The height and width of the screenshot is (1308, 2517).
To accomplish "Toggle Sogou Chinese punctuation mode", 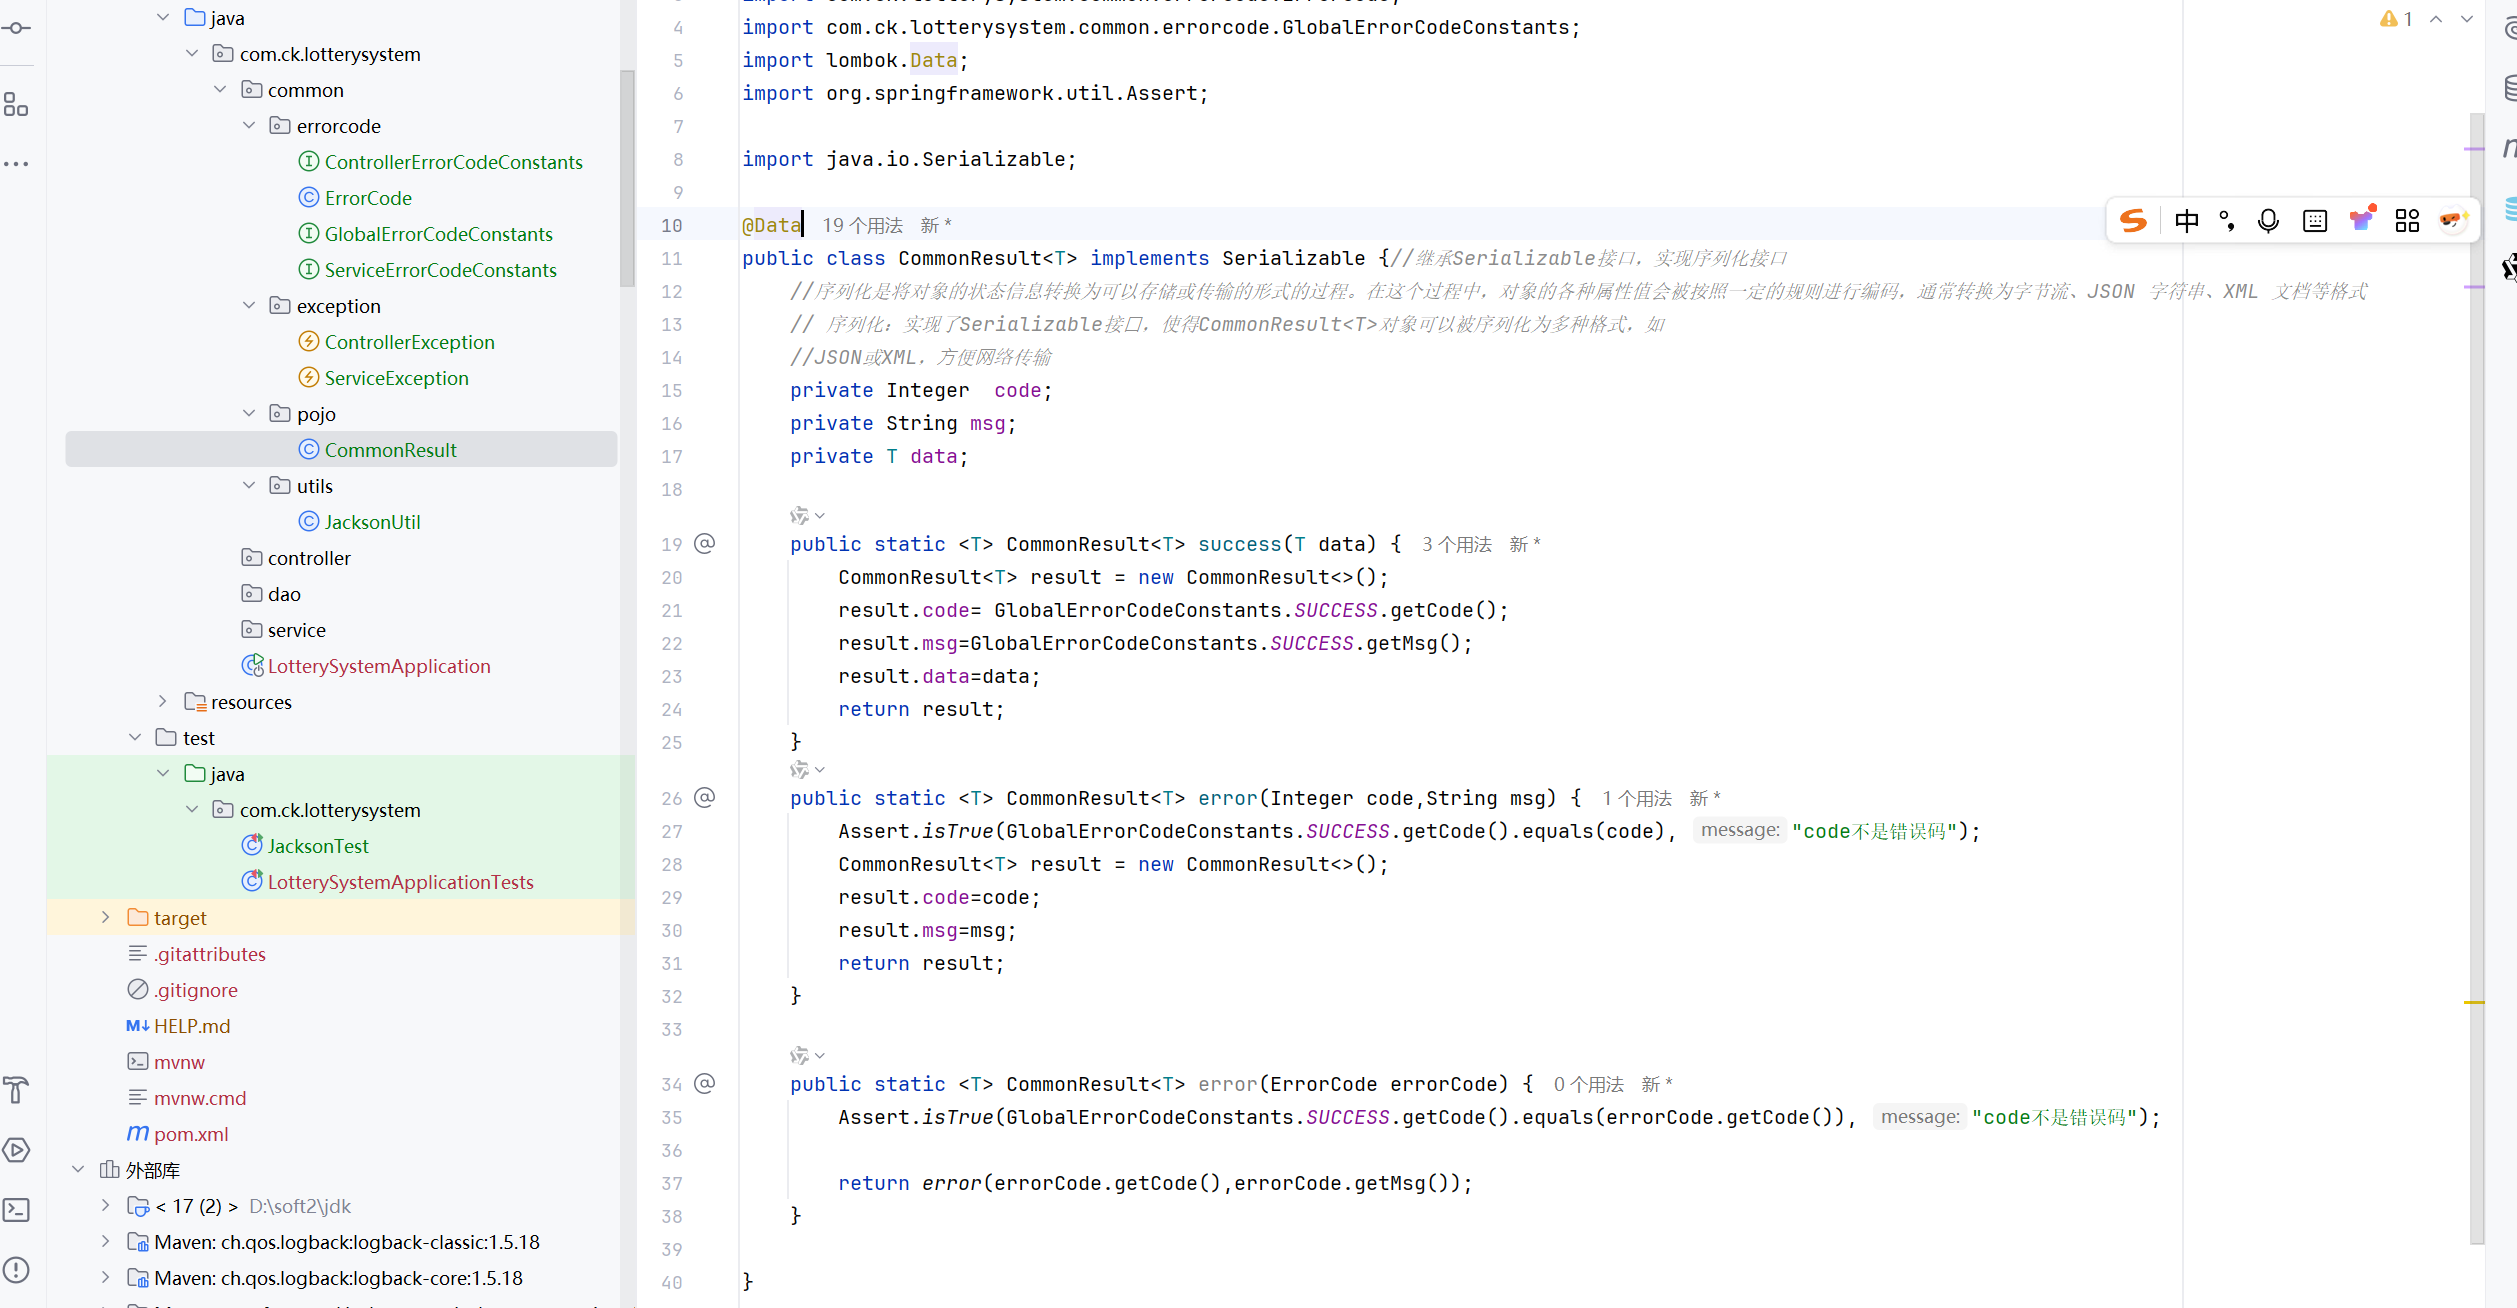I will click(x=2227, y=221).
